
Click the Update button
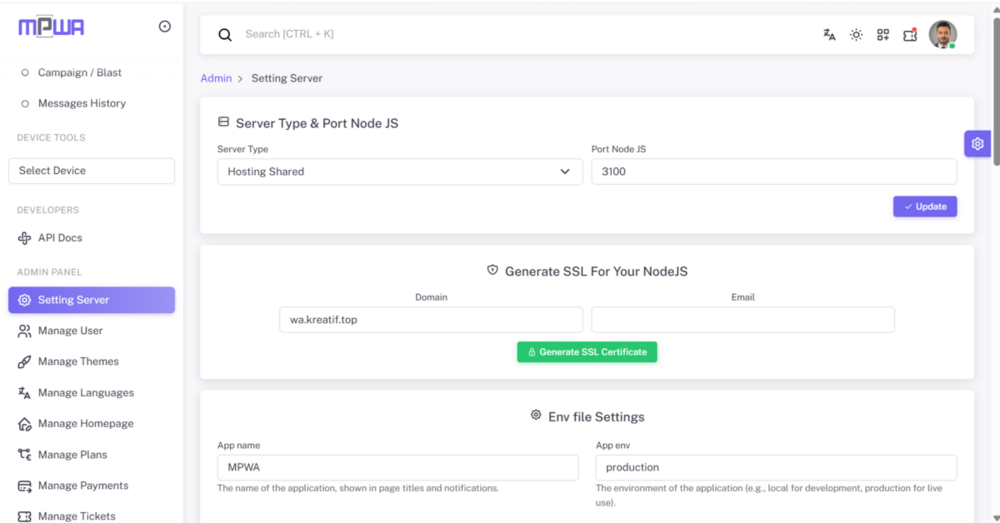point(925,207)
